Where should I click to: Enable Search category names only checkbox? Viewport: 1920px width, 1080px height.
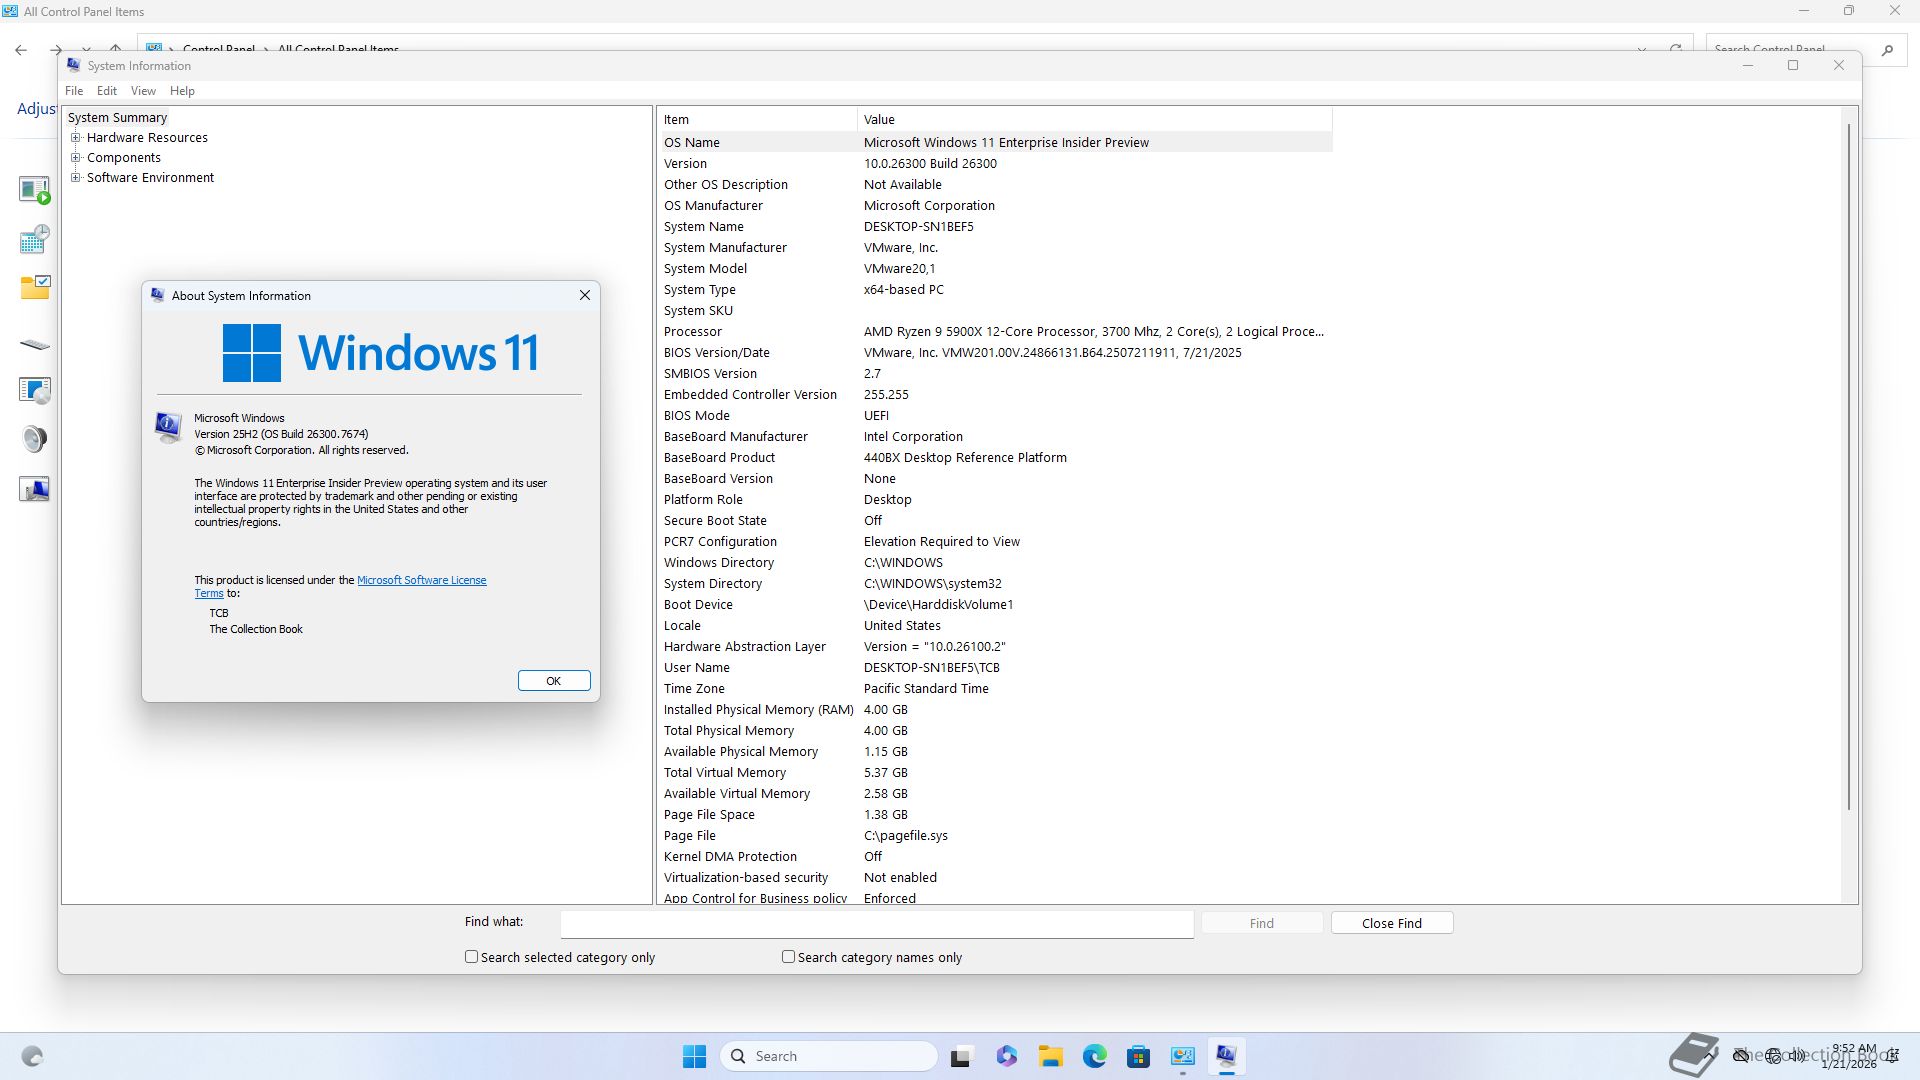point(788,957)
